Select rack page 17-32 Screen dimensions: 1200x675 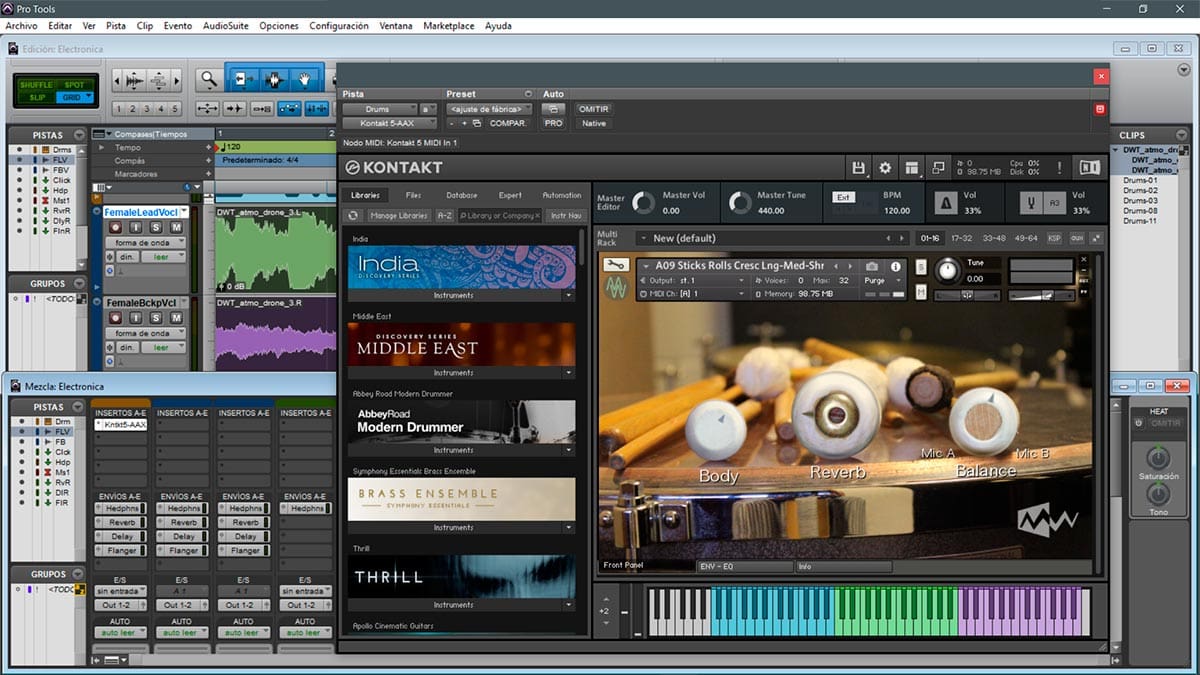click(x=961, y=238)
